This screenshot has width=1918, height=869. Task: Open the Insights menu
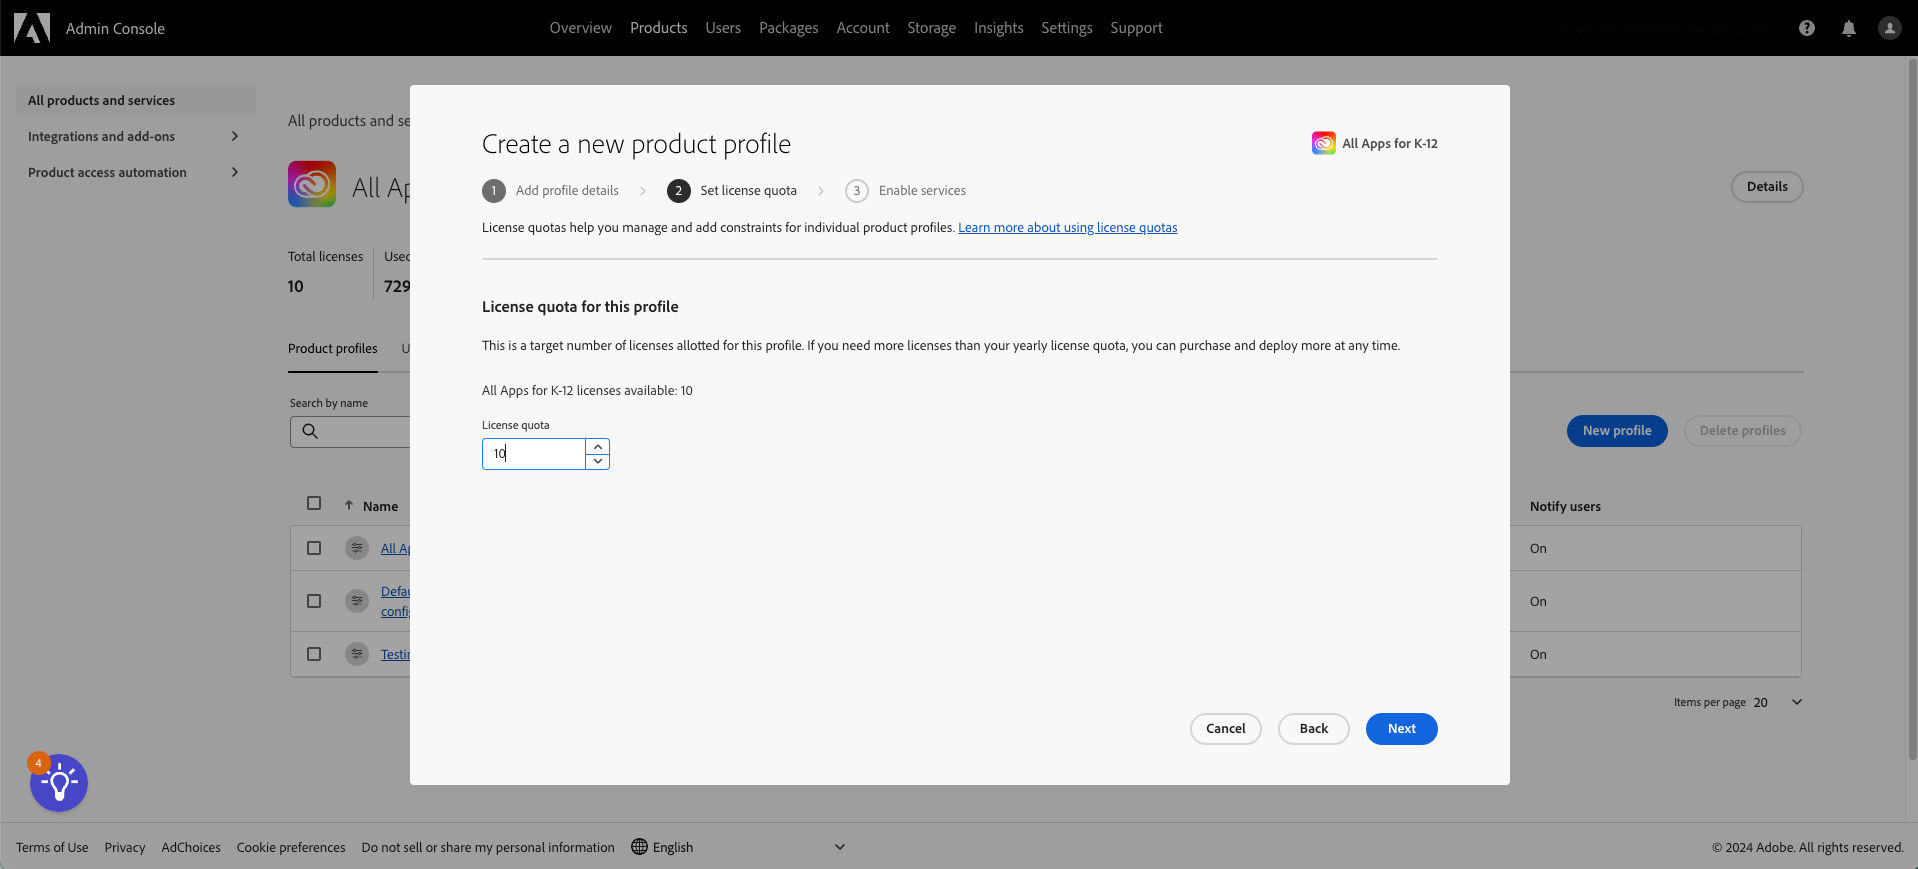point(998,28)
